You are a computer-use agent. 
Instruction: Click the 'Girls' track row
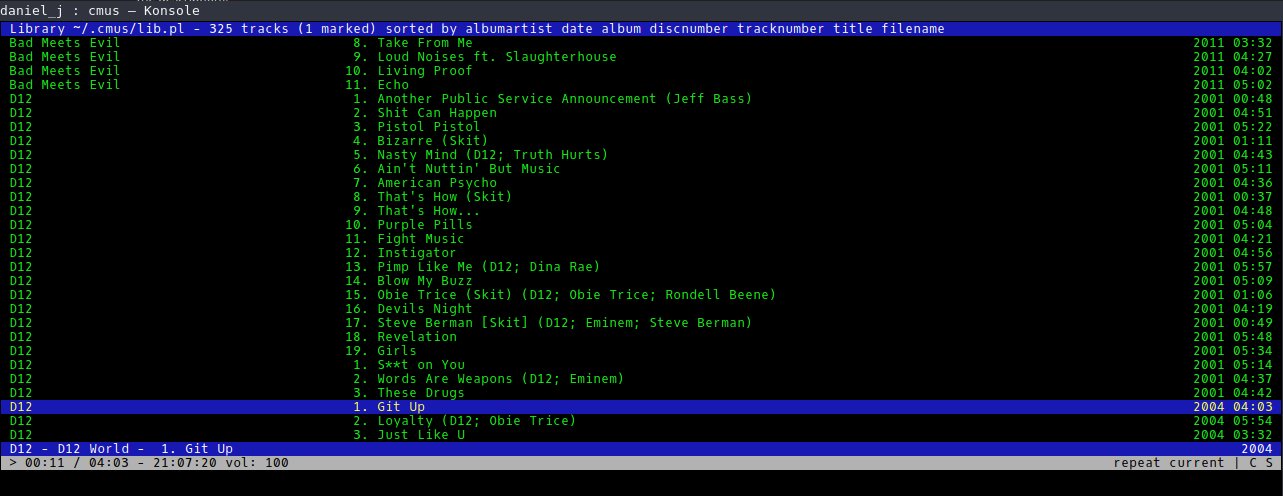point(641,351)
